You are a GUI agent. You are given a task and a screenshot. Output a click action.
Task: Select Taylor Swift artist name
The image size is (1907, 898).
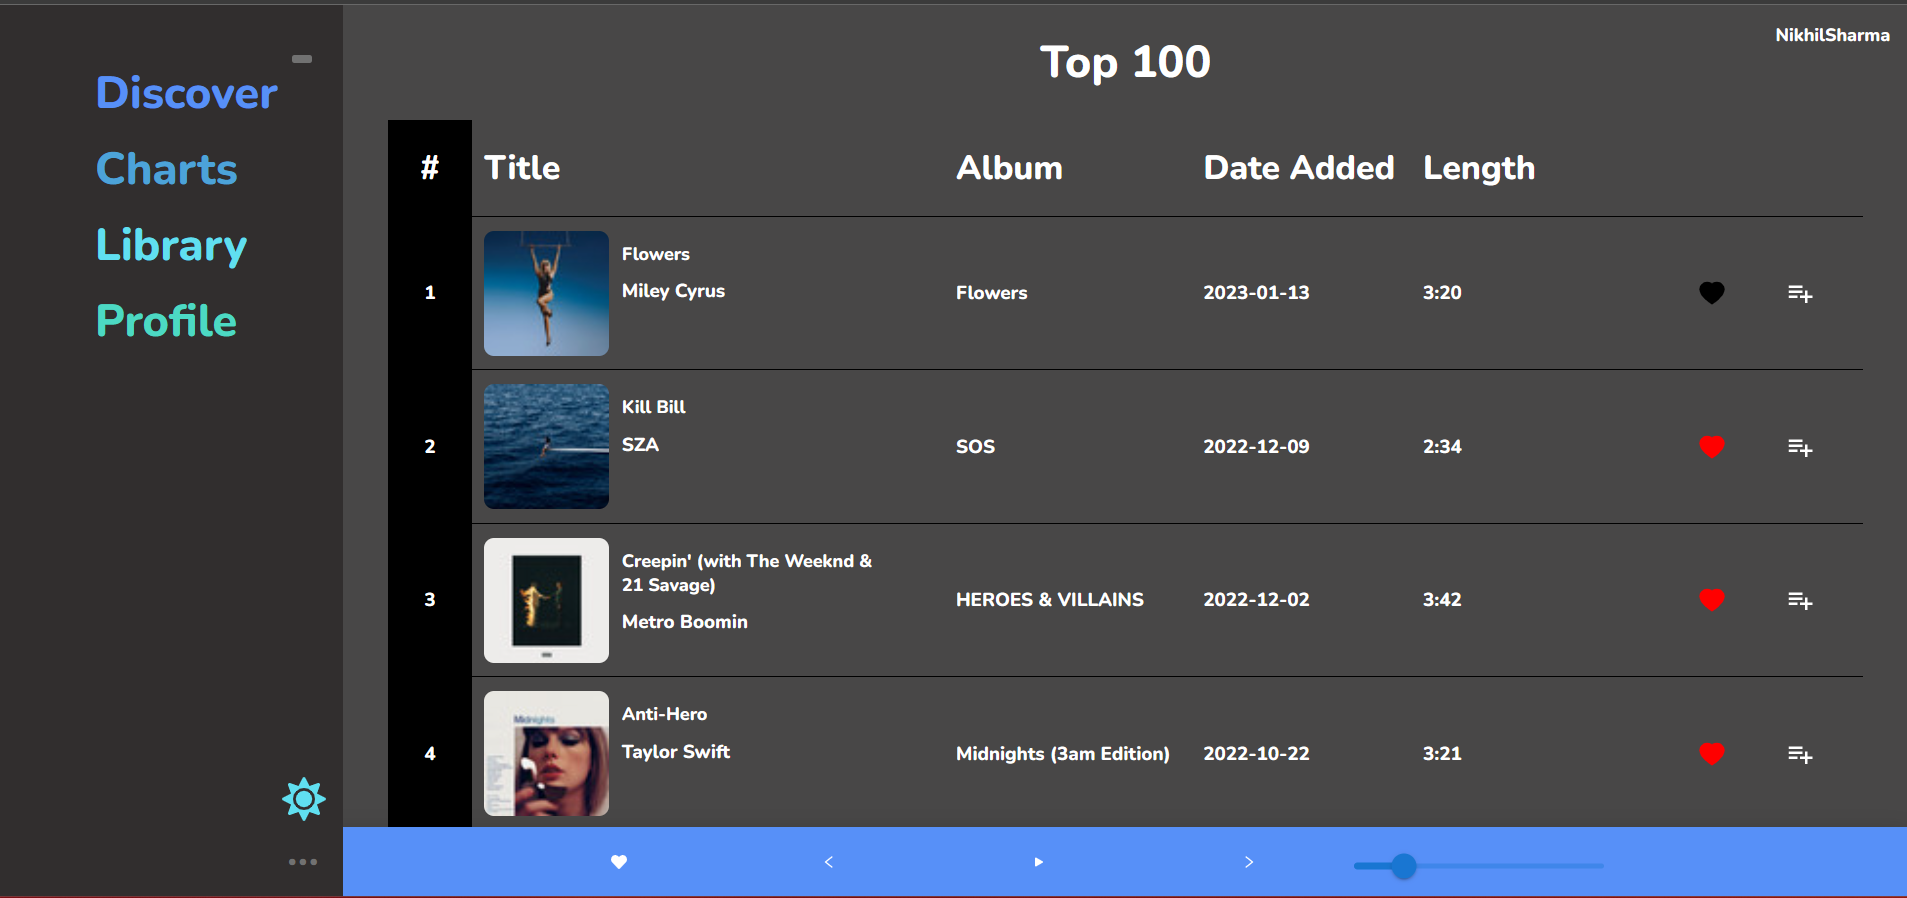click(676, 752)
